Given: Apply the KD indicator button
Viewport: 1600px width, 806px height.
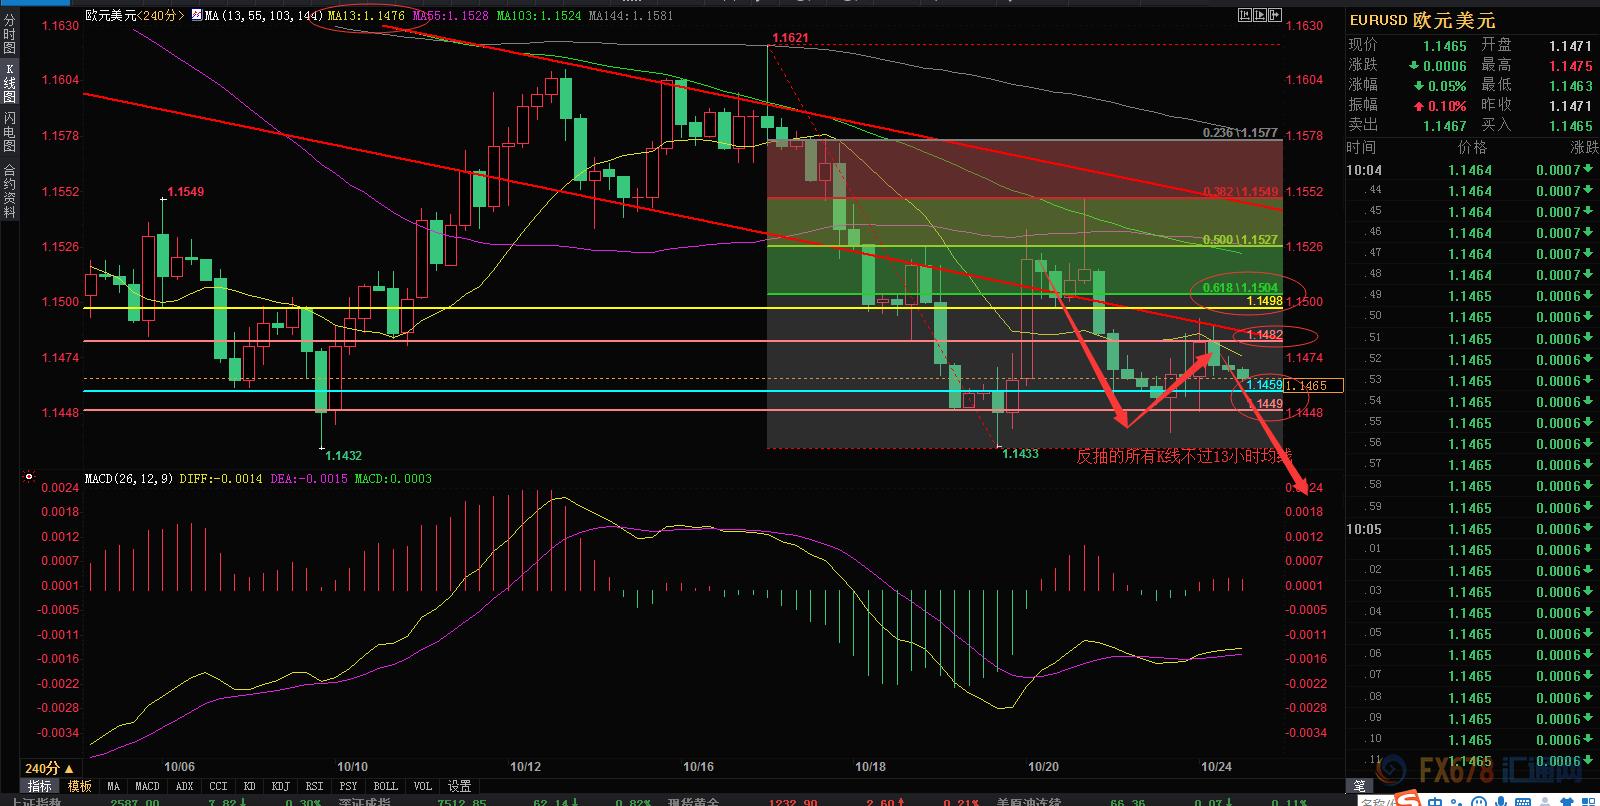Looking at the screenshot, I should (249, 787).
